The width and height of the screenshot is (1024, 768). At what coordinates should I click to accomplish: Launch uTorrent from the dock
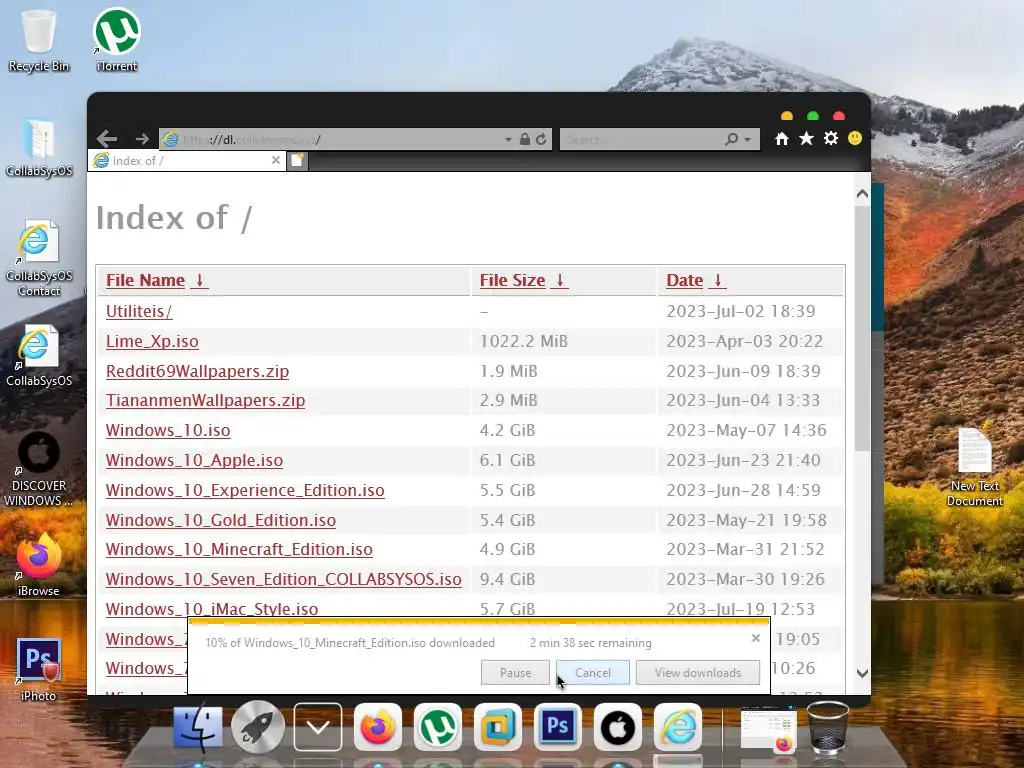click(x=438, y=727)
